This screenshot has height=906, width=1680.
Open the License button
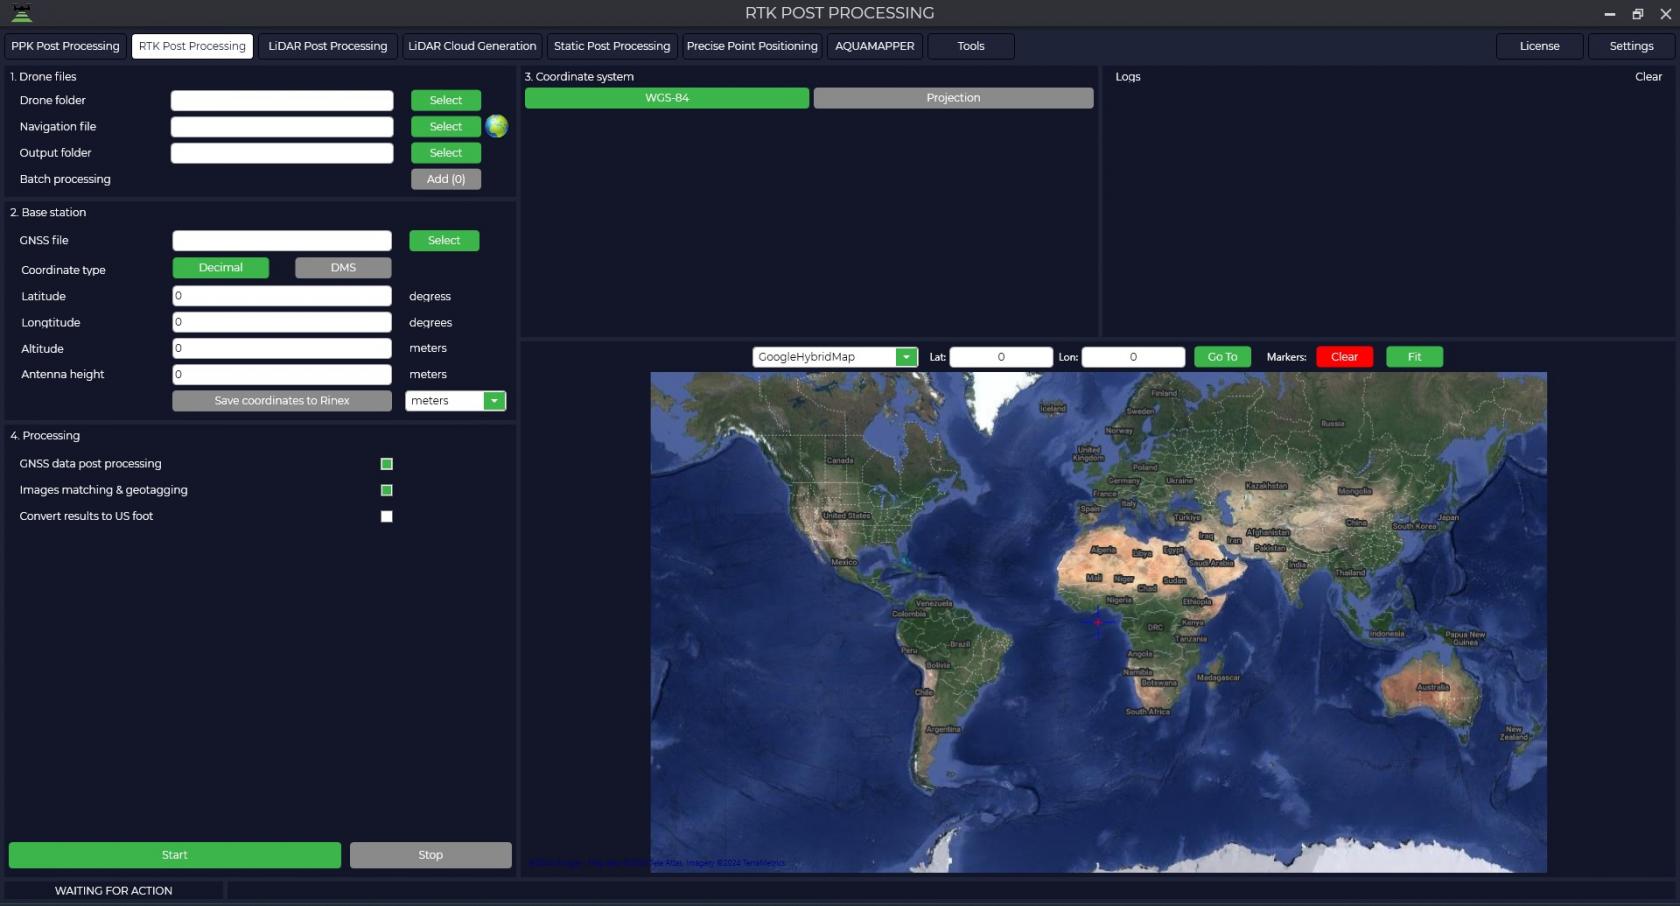coord(1540,46)
